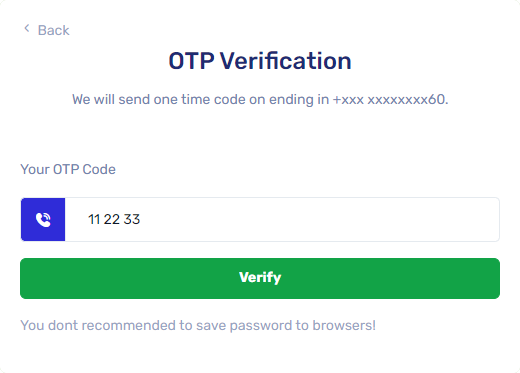Click the one time code description text
The width and height of the screenshot is (520, 373).
pos(260,99)
